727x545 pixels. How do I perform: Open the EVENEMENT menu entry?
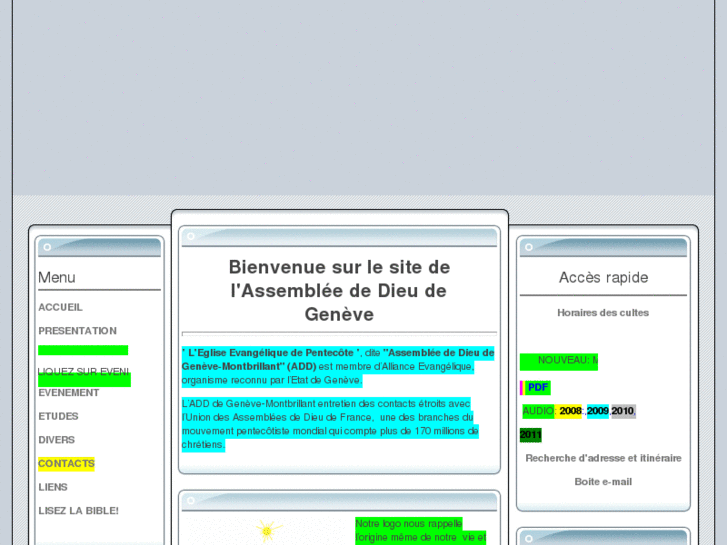[69, 393]
